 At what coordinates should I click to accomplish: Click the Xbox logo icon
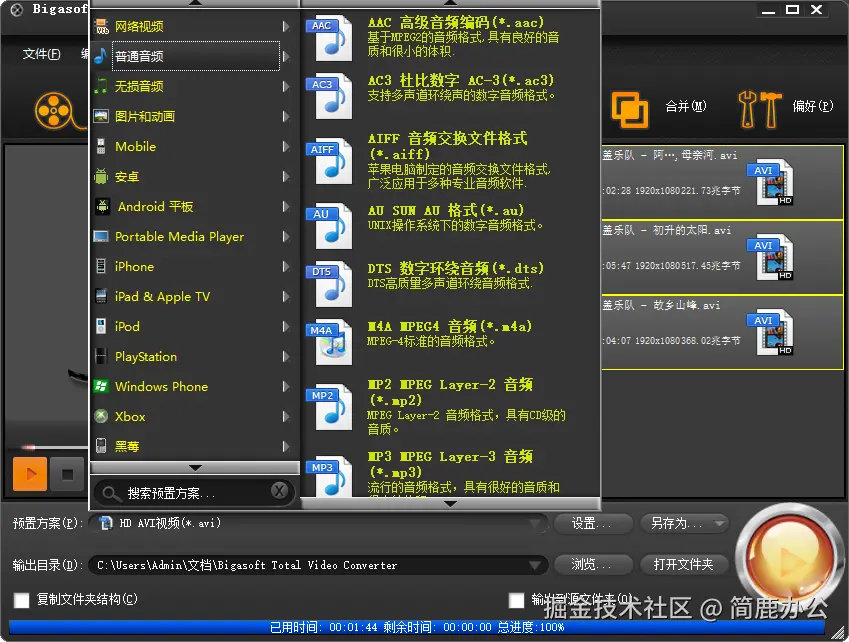point(101,416)
